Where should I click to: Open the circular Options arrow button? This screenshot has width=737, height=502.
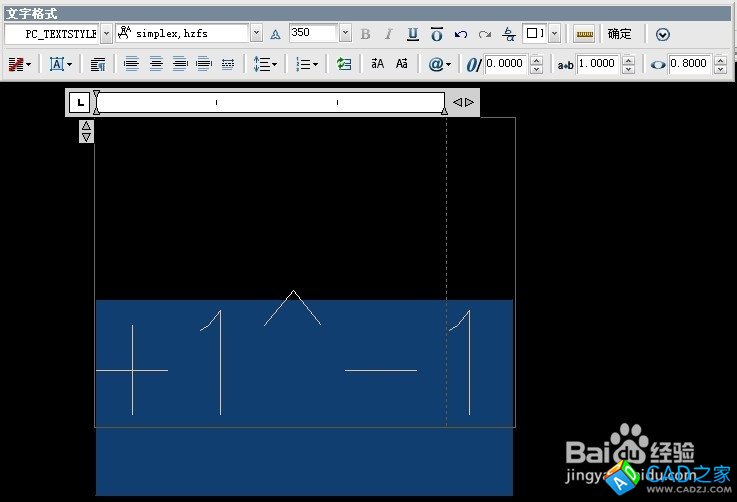[663, 34]
